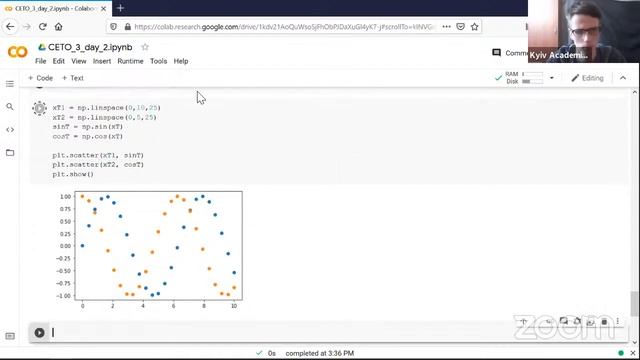Delete the selected cell with trash icon
The image size is (640, 360).
click(x=604, y=322)
